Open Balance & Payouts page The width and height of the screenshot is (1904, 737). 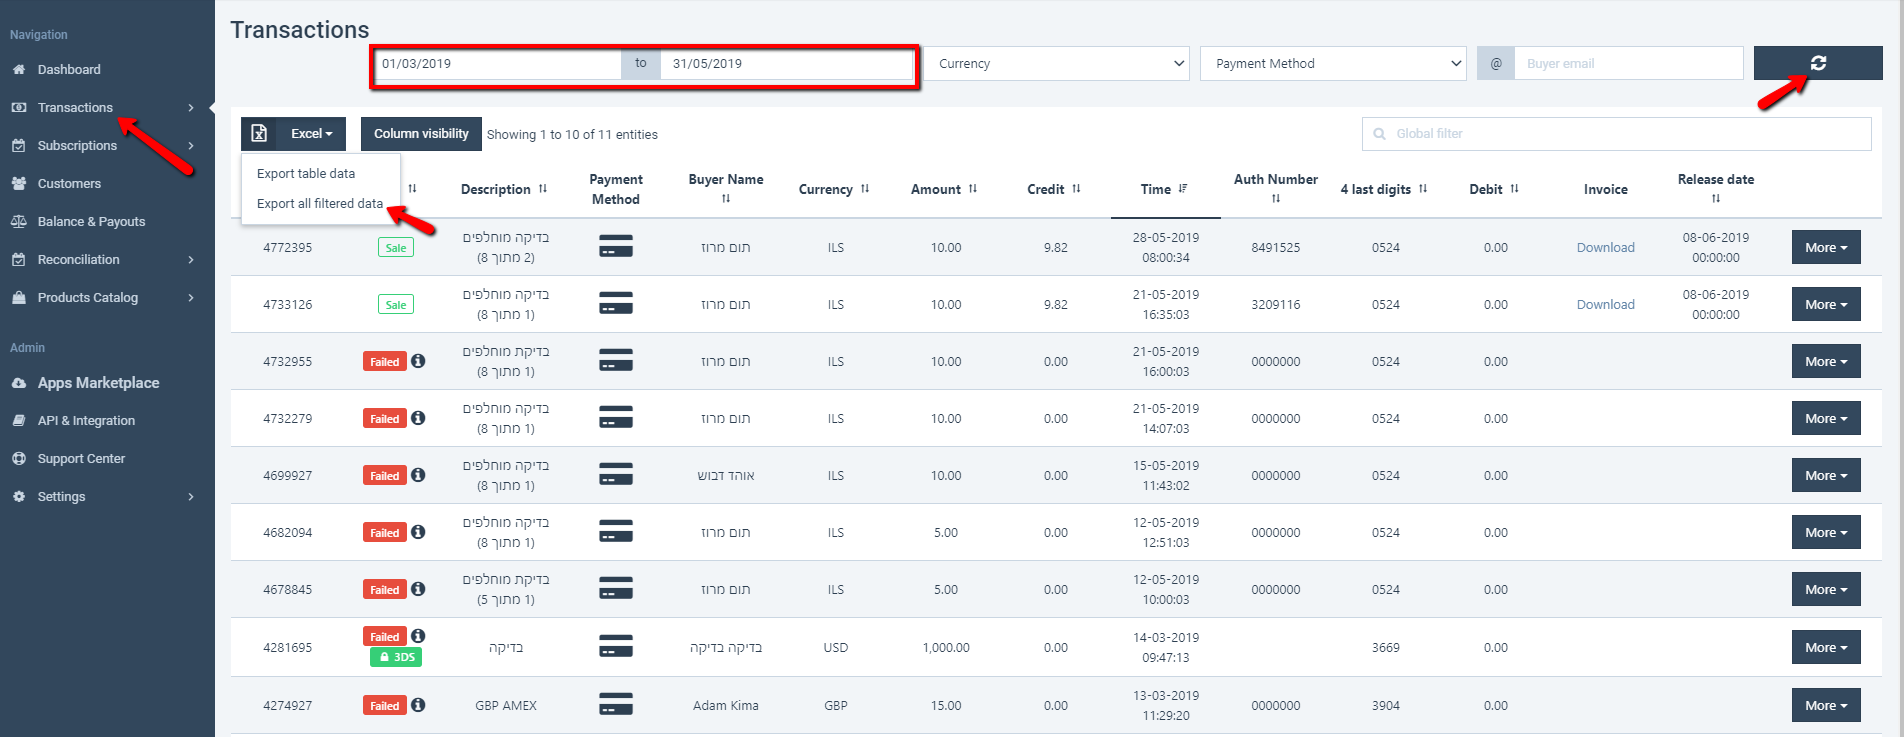[91, 222]
